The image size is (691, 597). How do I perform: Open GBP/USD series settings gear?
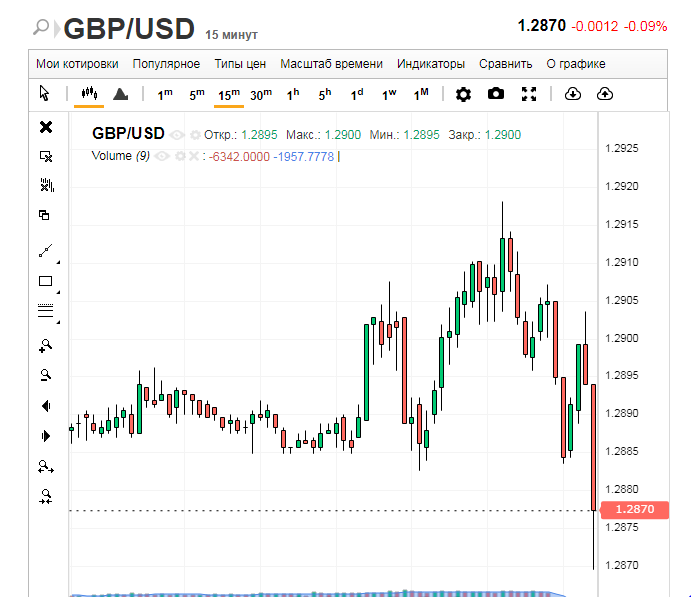[195, 135]
